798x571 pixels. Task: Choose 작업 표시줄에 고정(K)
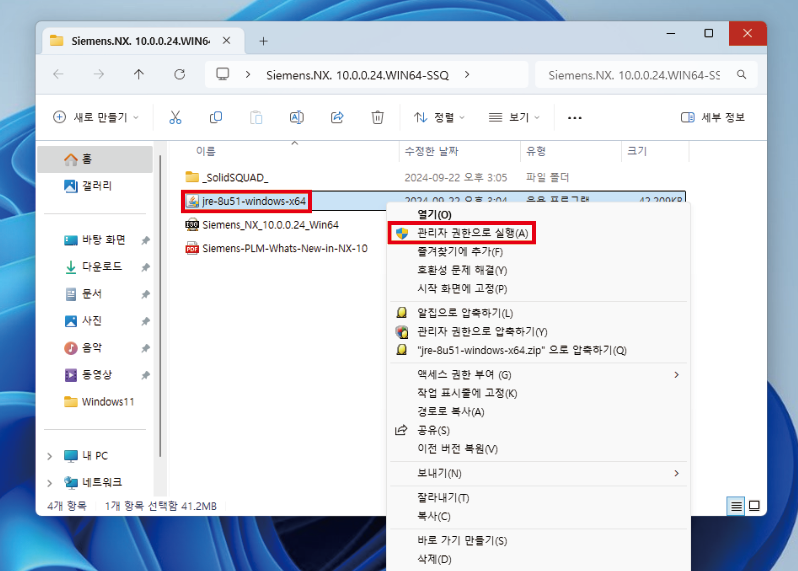pos(538,393)
